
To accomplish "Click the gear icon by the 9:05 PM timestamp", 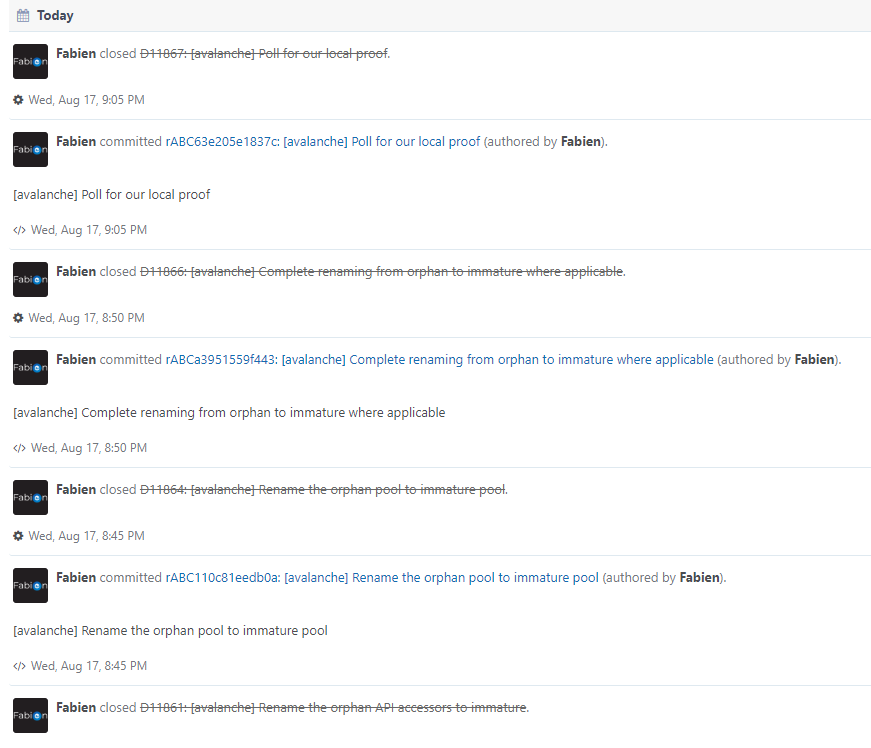I will [x=18, y=100].
